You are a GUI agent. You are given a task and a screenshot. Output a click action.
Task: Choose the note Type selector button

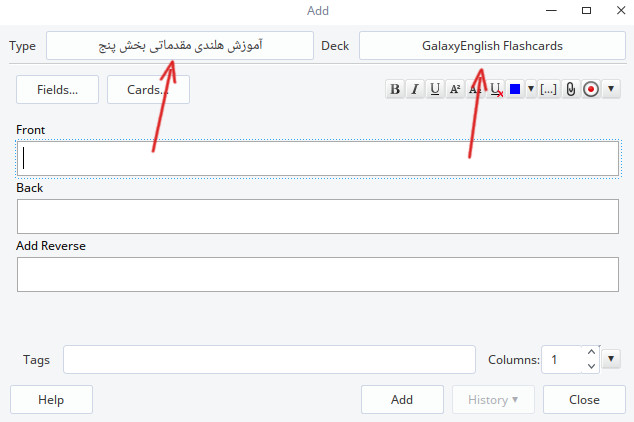click(x=179, y=46)
